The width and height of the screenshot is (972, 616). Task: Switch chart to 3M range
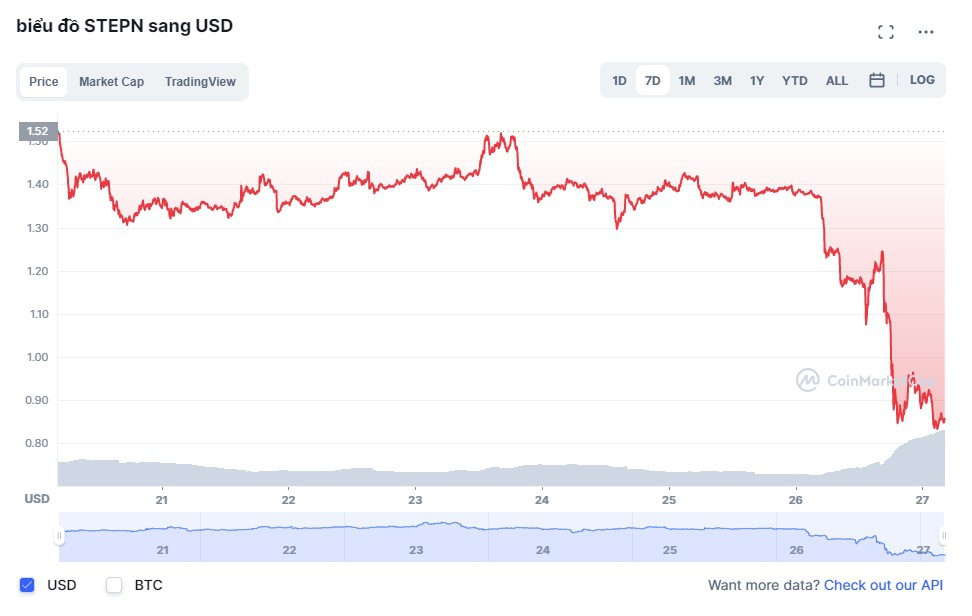[x=722, y=81]
